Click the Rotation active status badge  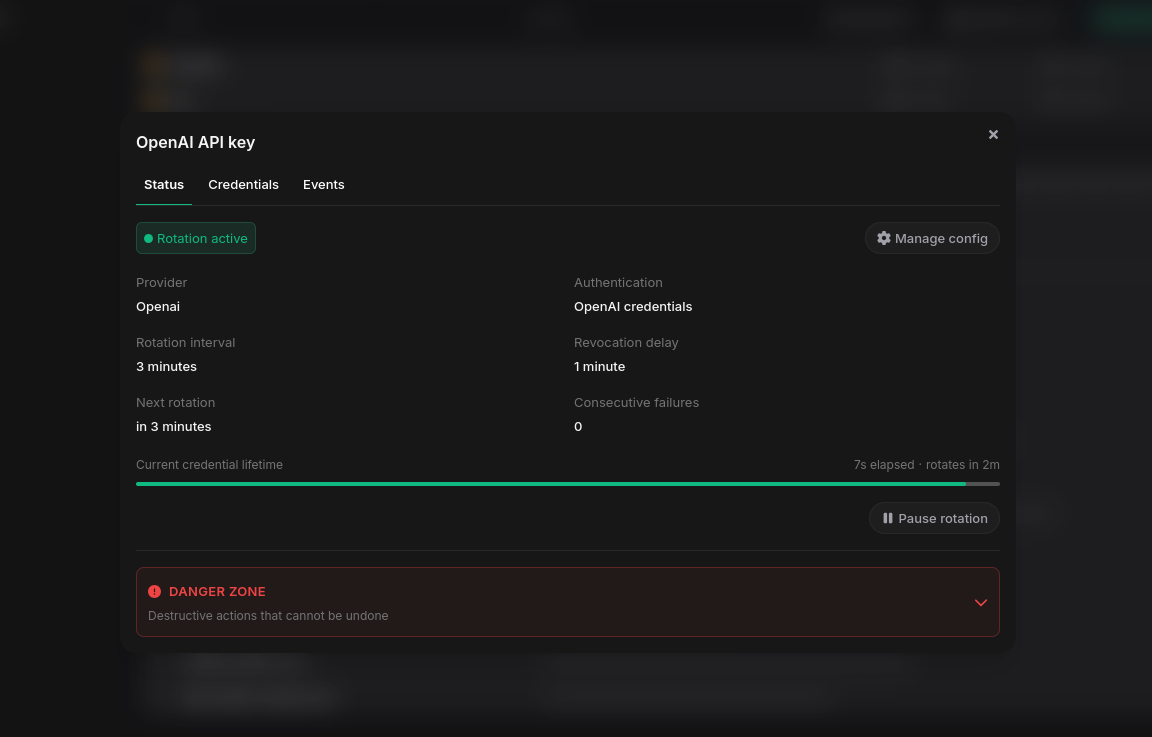(195, 238)
